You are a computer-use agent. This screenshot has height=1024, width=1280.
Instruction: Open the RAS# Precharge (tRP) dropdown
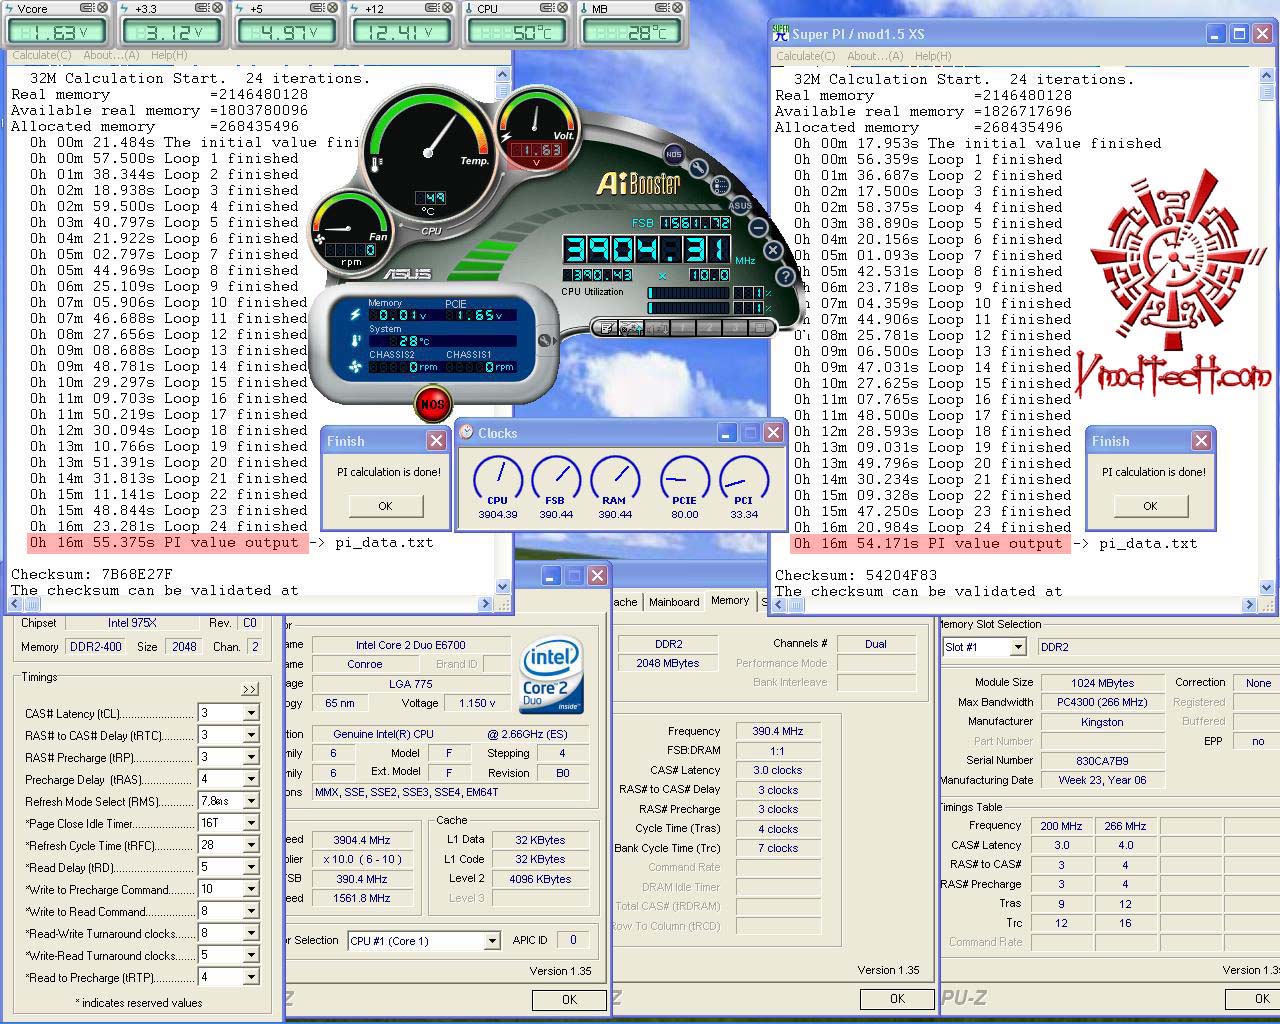pos(251,757)
